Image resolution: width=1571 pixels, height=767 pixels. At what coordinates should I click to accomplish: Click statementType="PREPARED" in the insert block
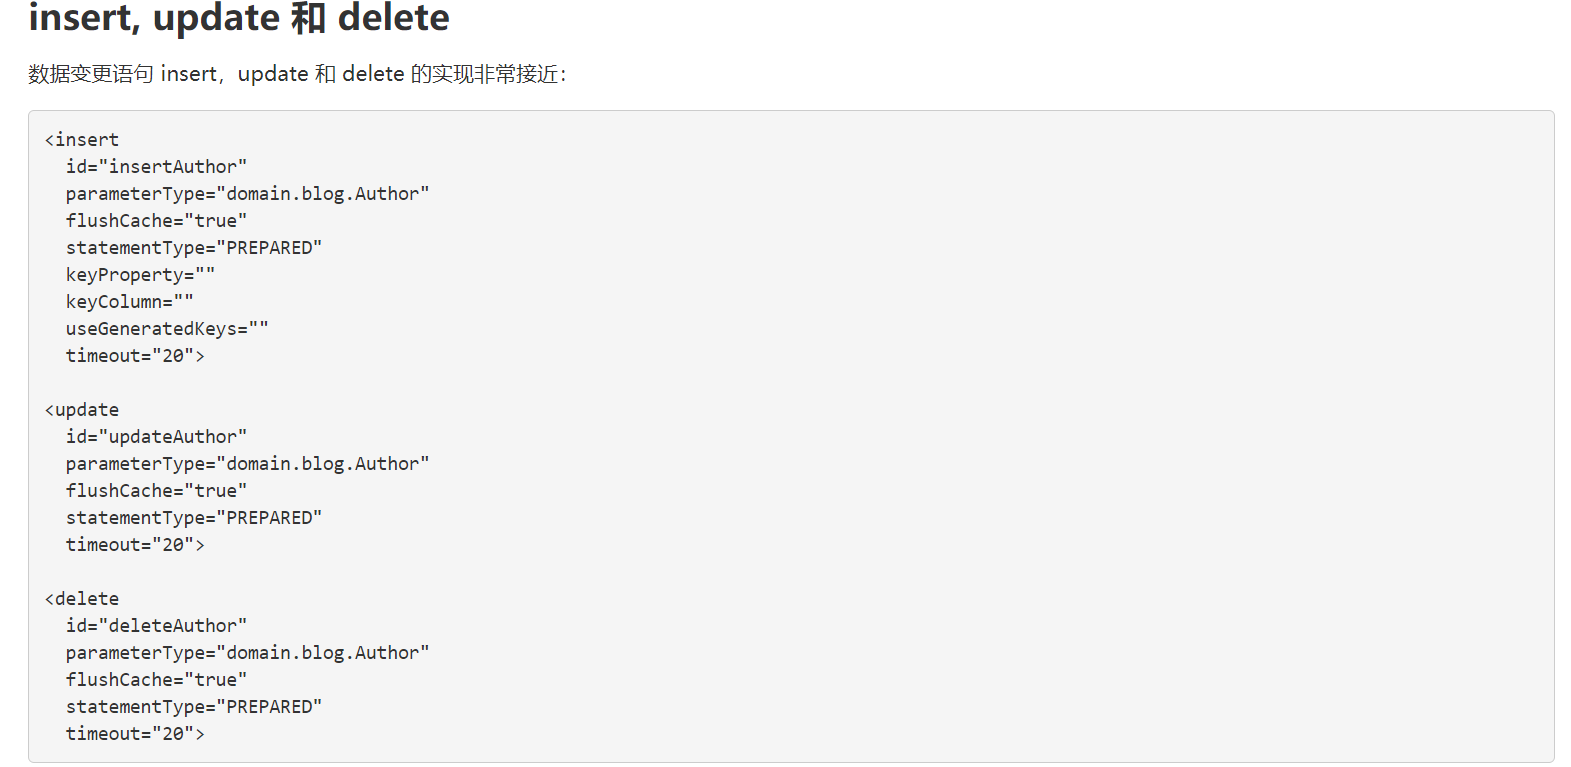[194, 248]
